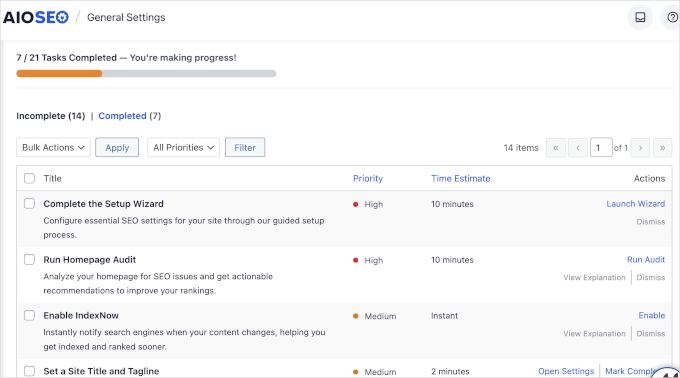Sort tasks by Time Estimate column
The width and height of the screenshot is (680, 378).
point(461,178)
